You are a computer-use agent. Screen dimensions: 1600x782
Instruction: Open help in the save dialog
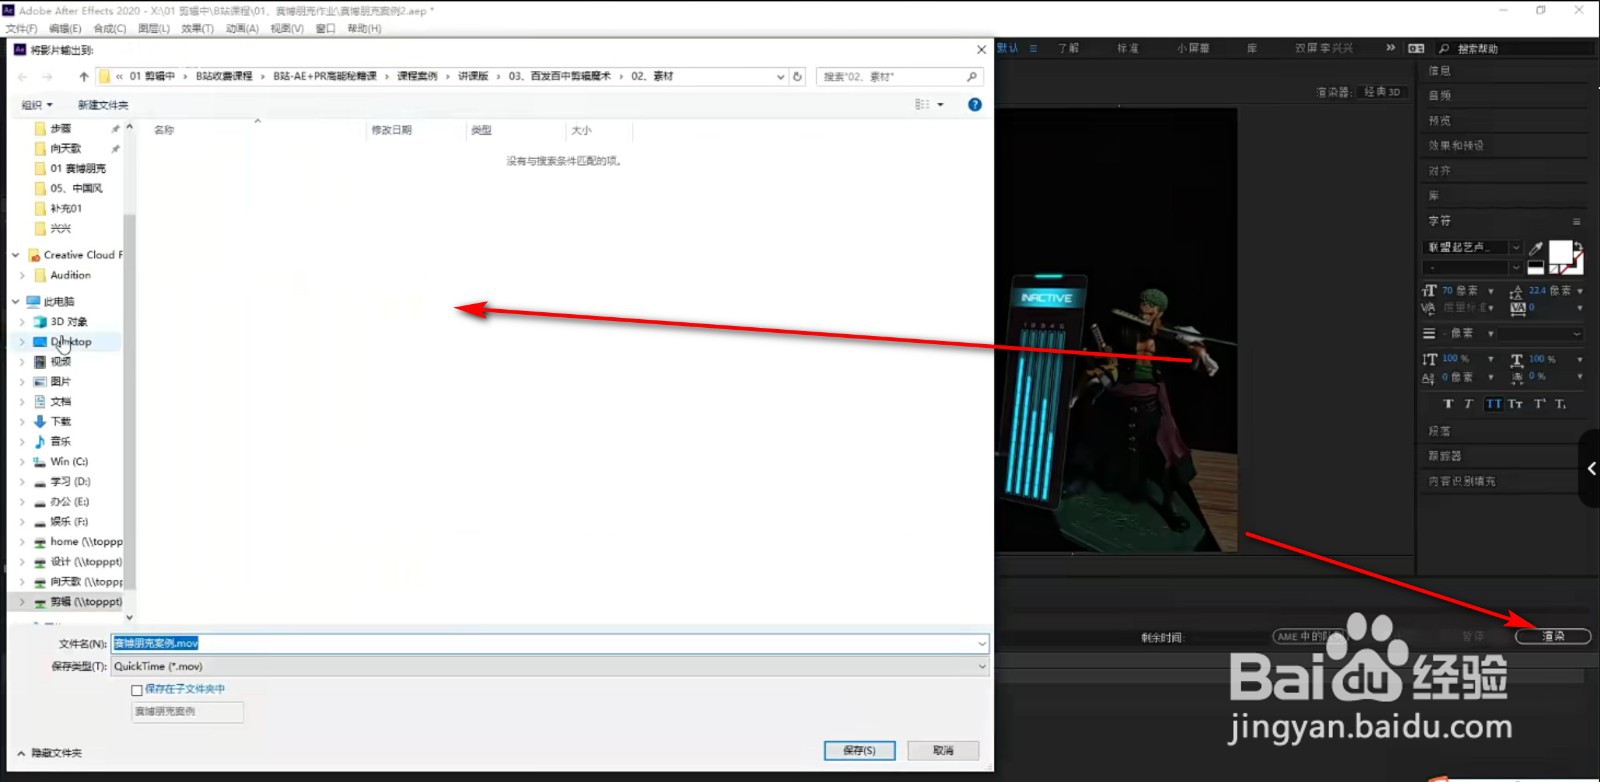pyautogui.click(x=975, y=105)
